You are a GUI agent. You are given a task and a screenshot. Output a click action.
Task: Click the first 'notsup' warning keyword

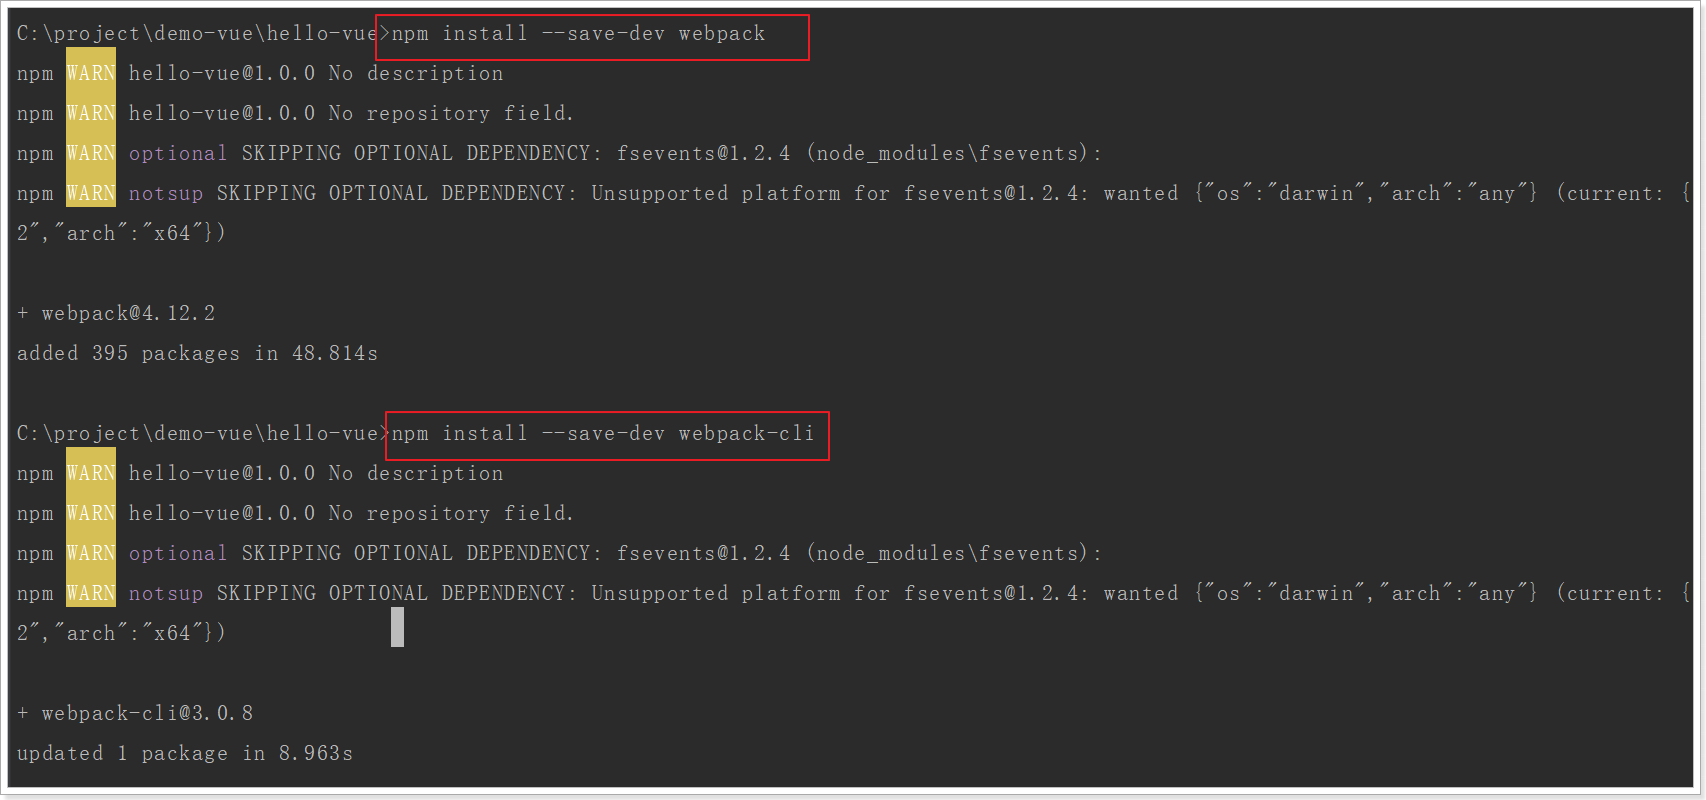click(166, 194)
